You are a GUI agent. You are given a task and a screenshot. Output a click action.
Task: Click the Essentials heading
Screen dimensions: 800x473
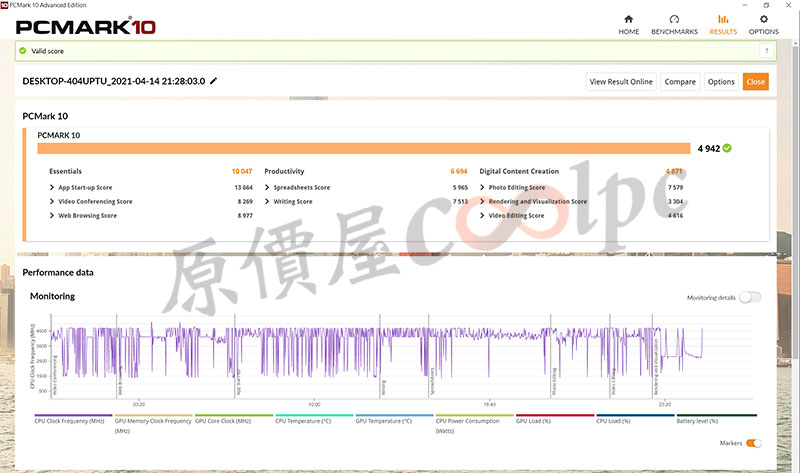coord(65,171)
